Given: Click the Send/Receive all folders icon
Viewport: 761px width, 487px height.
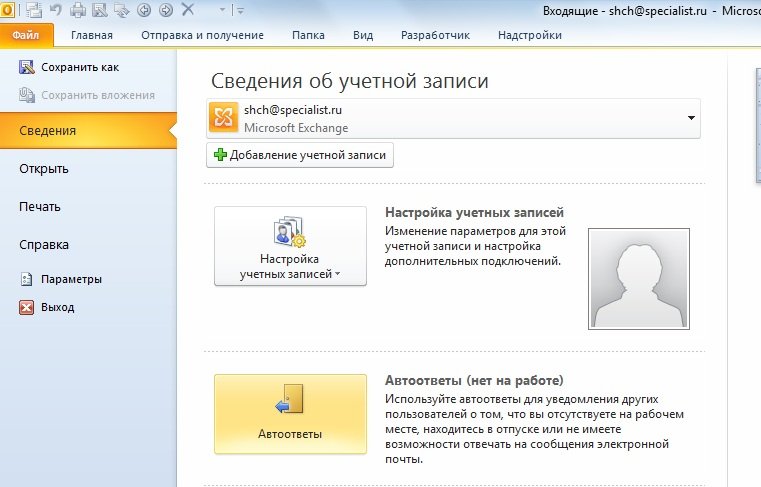Looking at the screenshot, I should click(36, 10).
